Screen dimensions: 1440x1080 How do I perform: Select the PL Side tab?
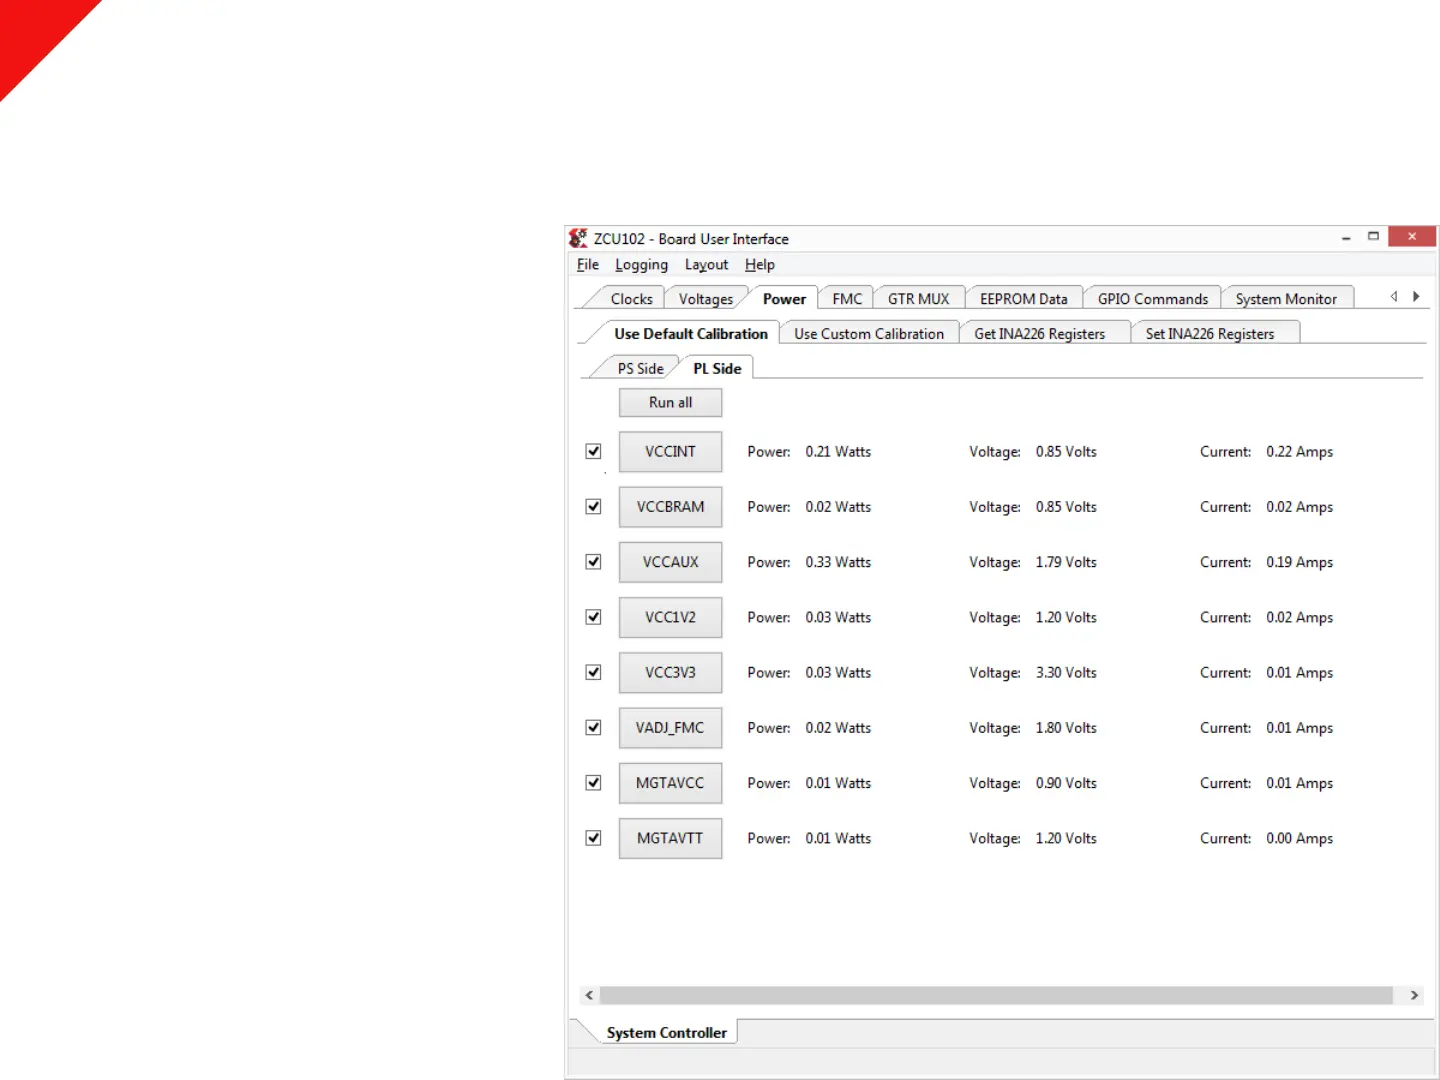click(x=717, y=368)
